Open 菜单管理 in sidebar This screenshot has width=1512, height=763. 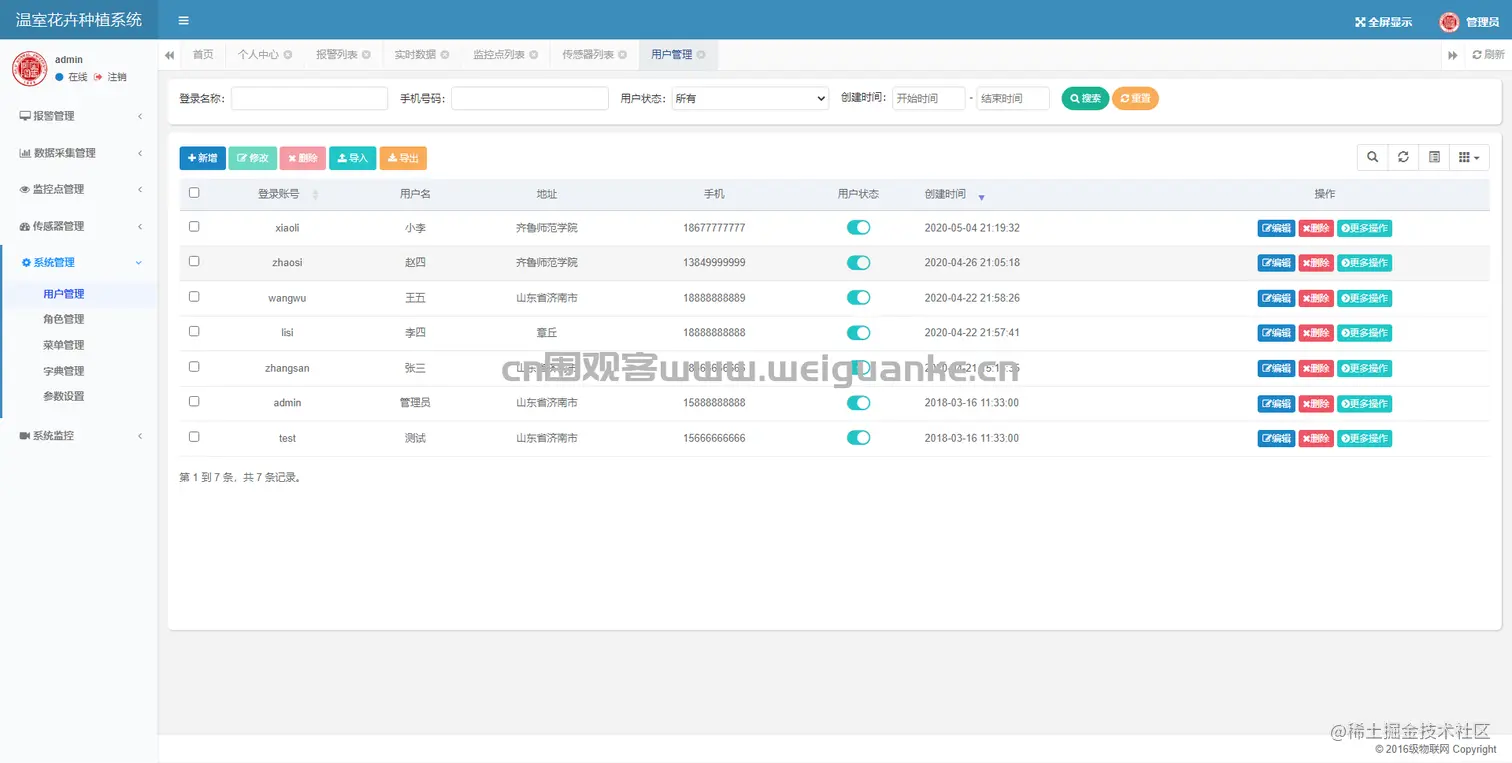coord(64,345)
